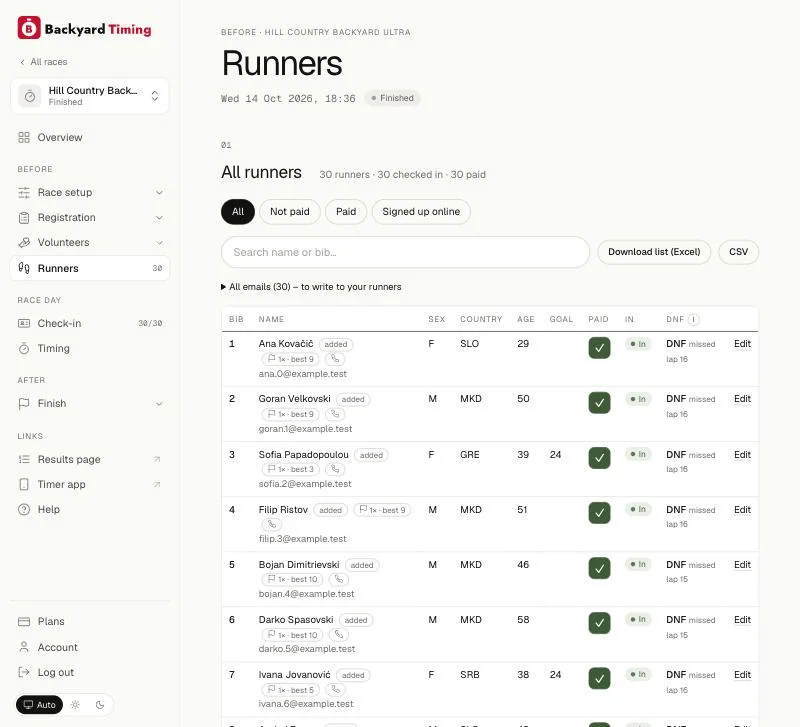
Task: Expand the Registration chevron
Action: [159, 217]
